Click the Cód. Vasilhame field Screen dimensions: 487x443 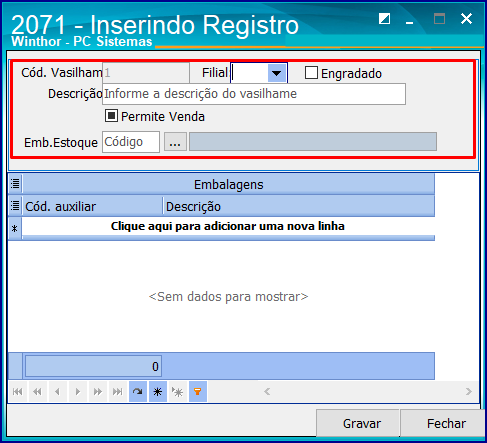point(146,73)
